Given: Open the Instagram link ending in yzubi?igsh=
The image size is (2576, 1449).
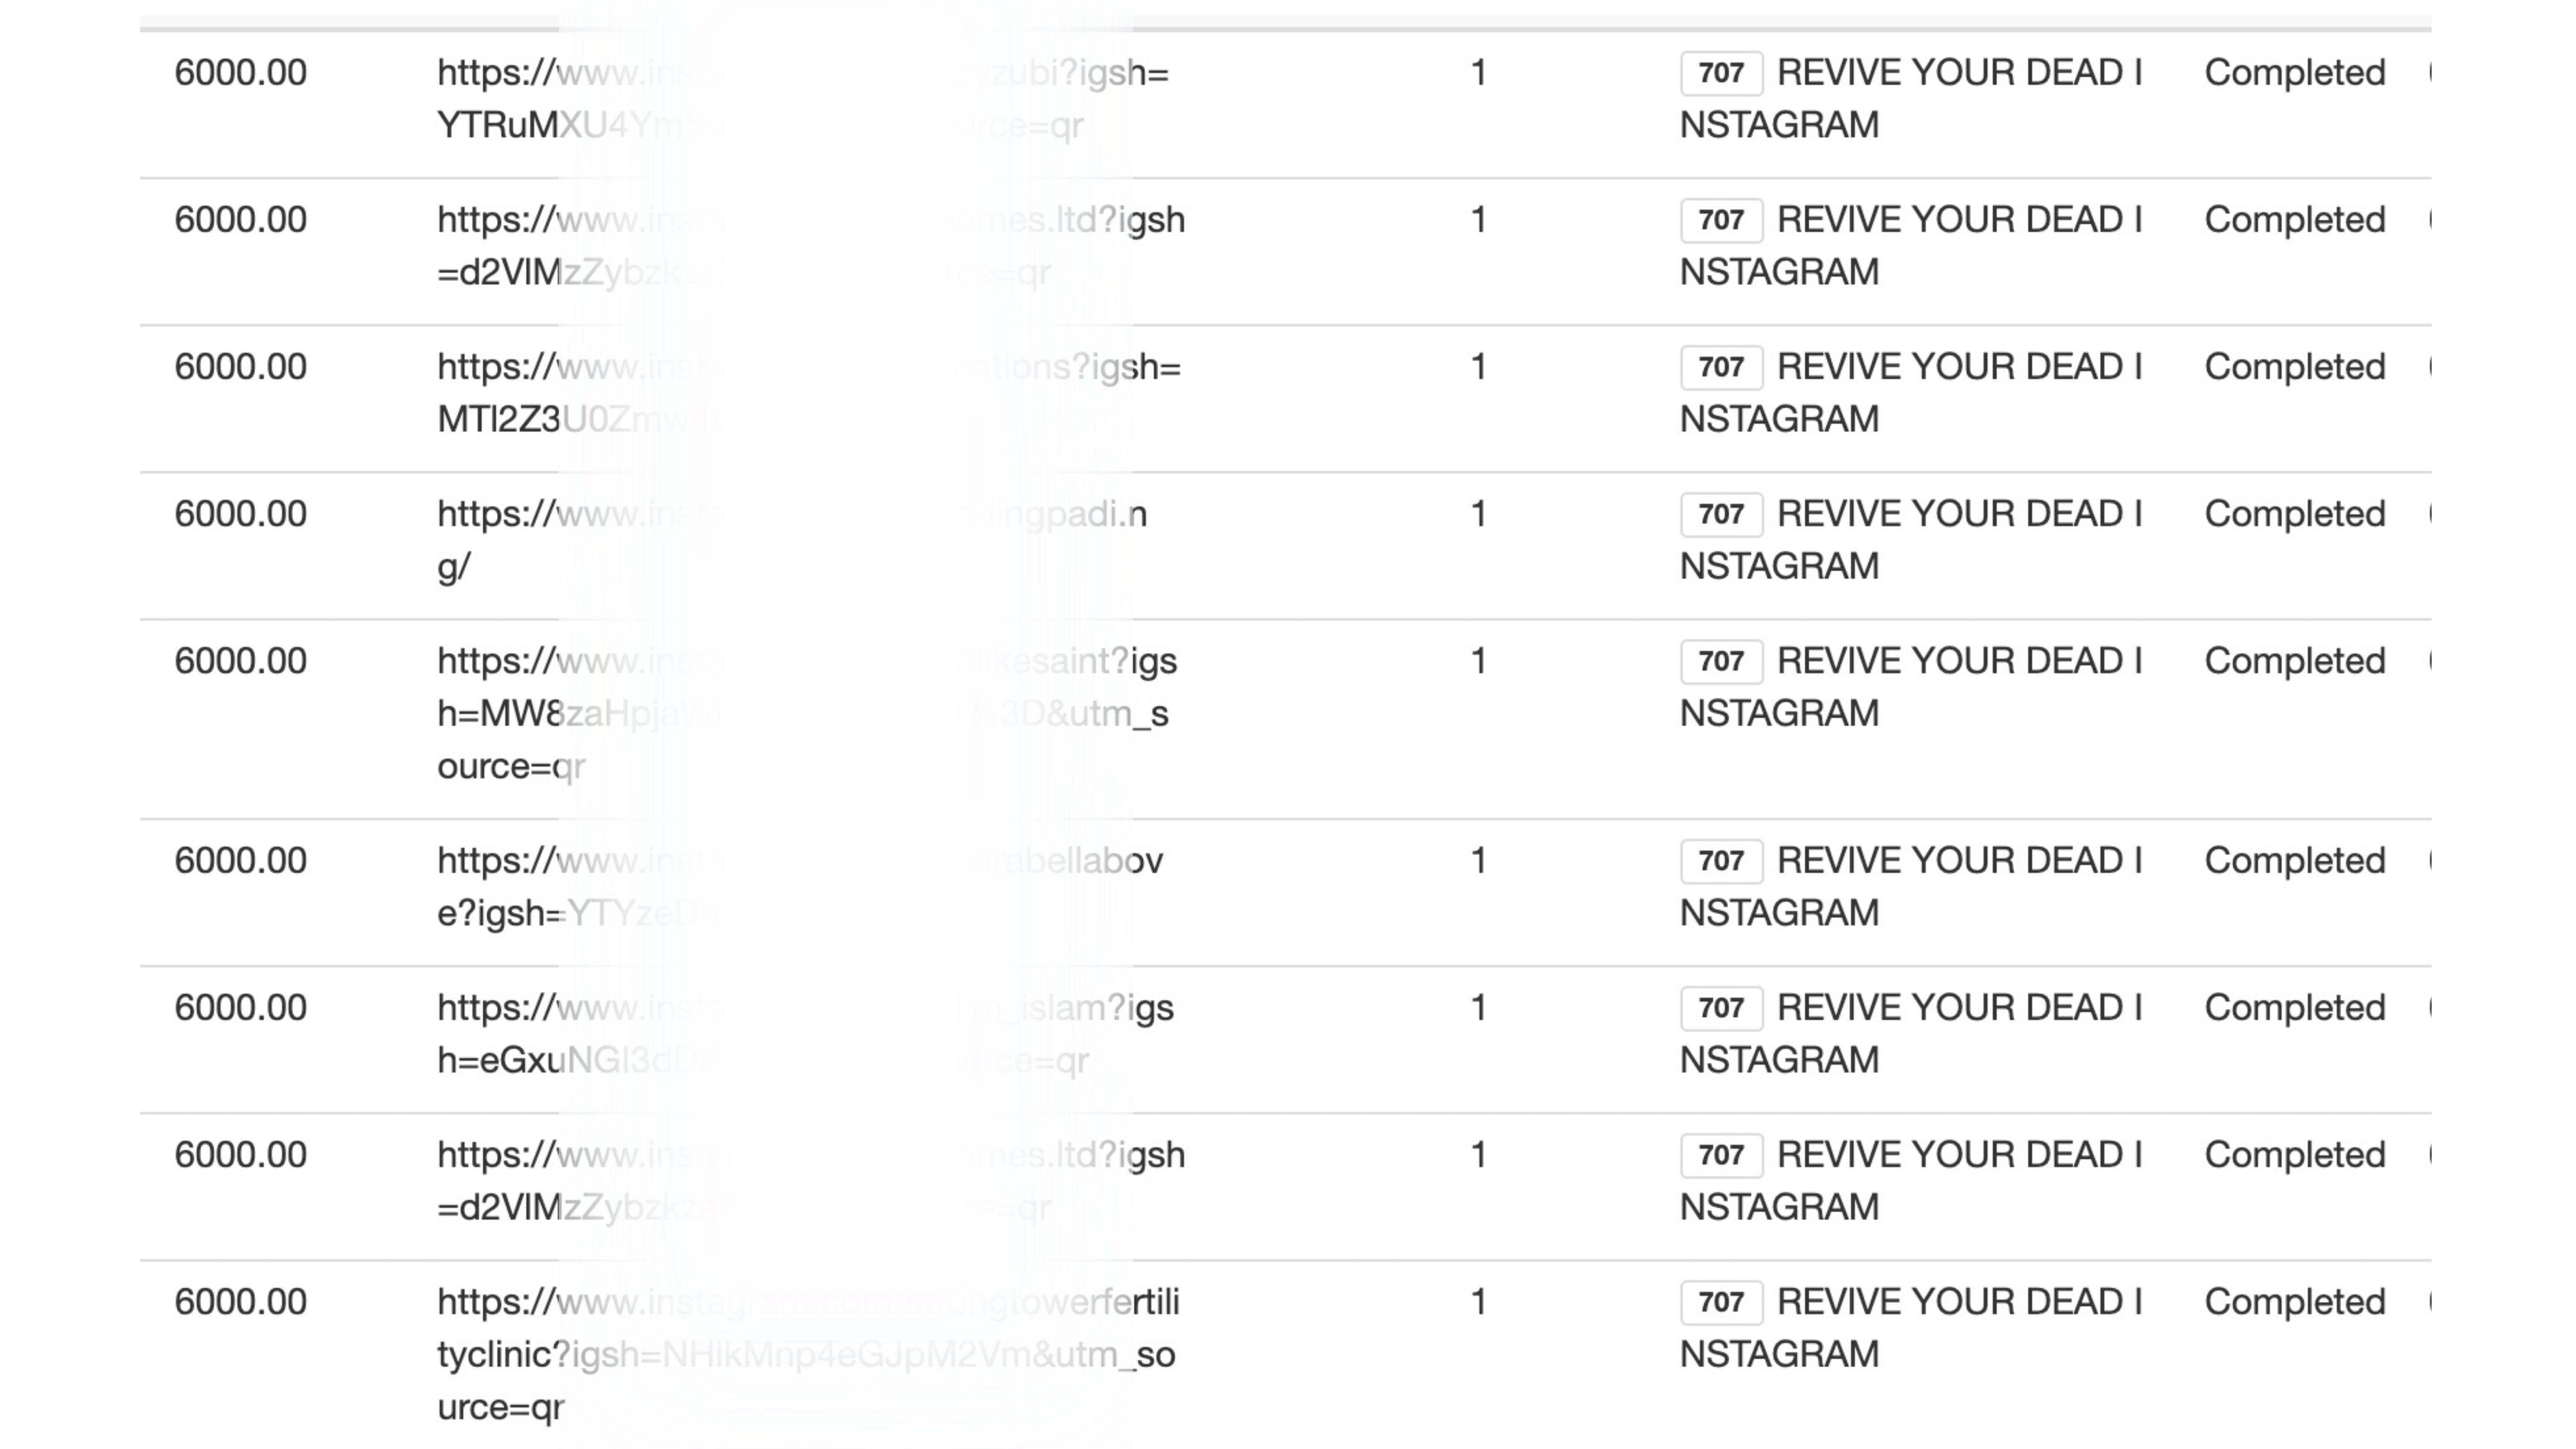Looking at the screenshot, I should 803,99.
